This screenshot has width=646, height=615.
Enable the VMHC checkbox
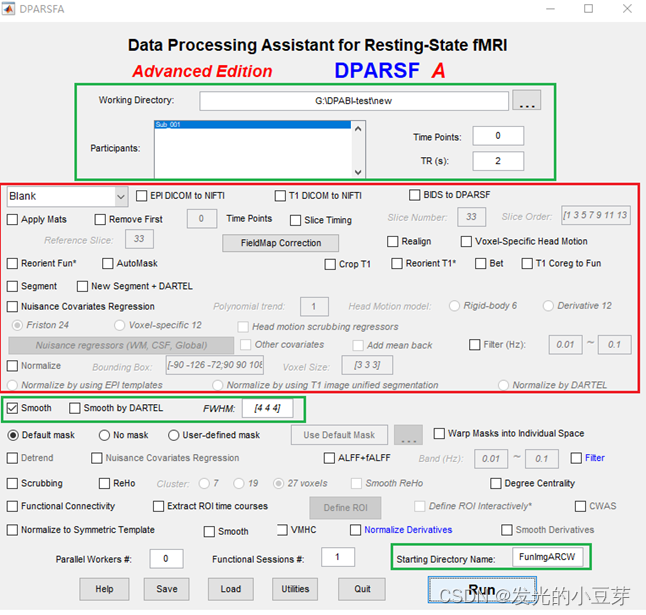pos(282,530)
